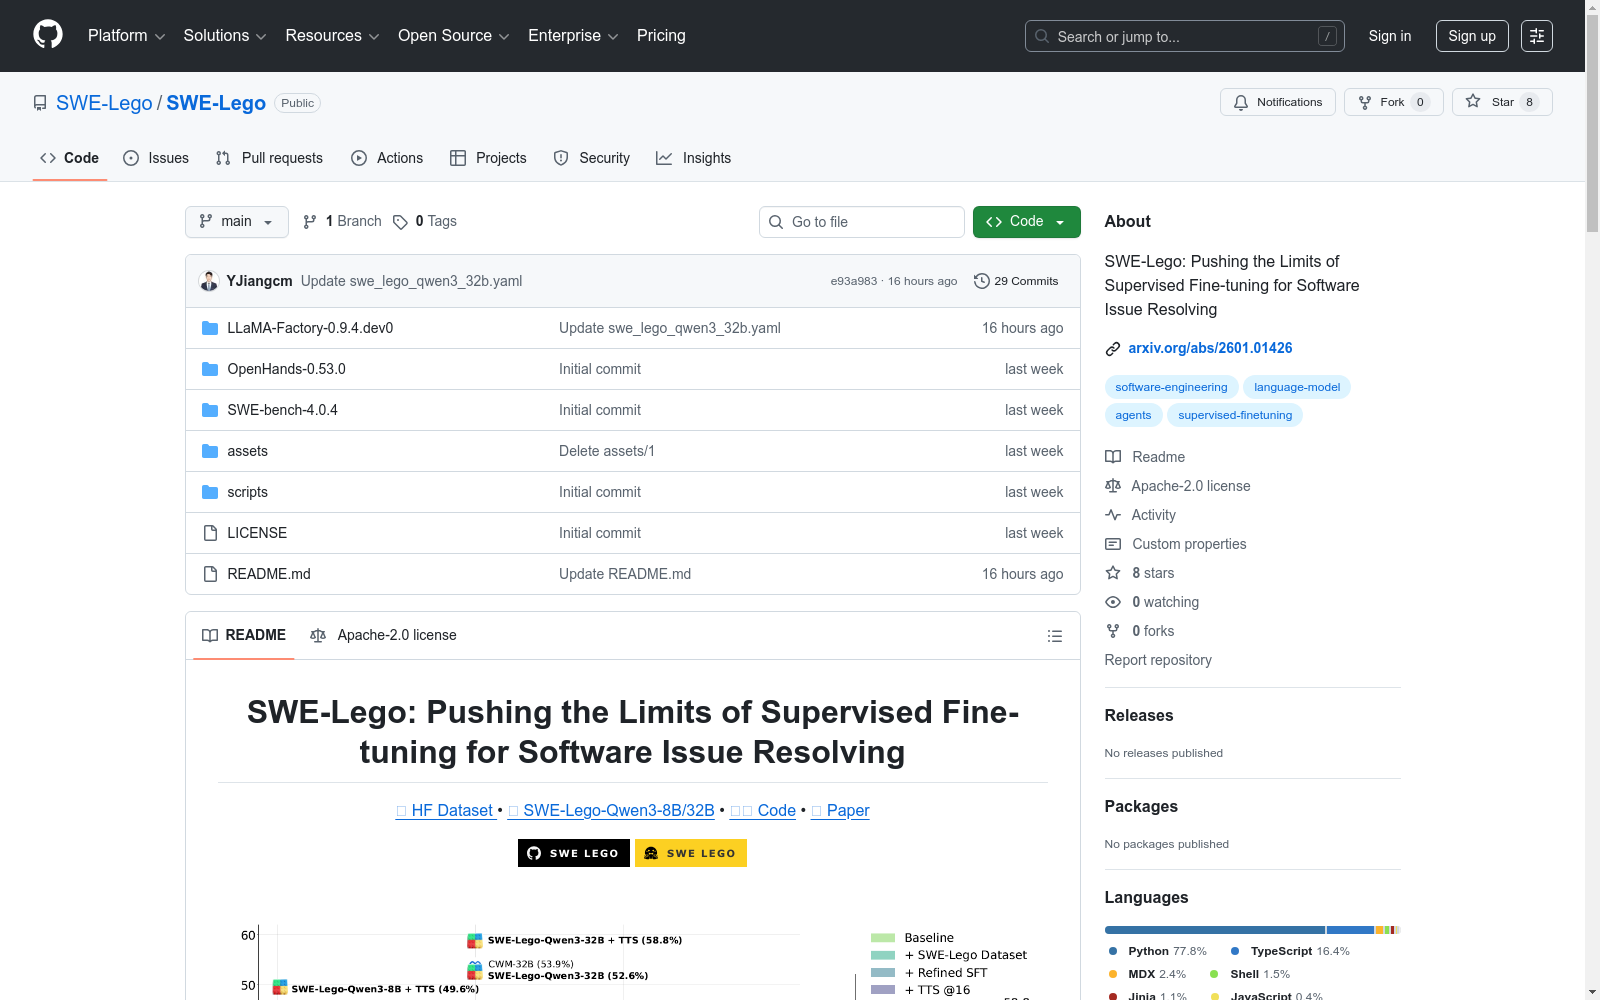Click the scripts folder icon

[210, 492]
